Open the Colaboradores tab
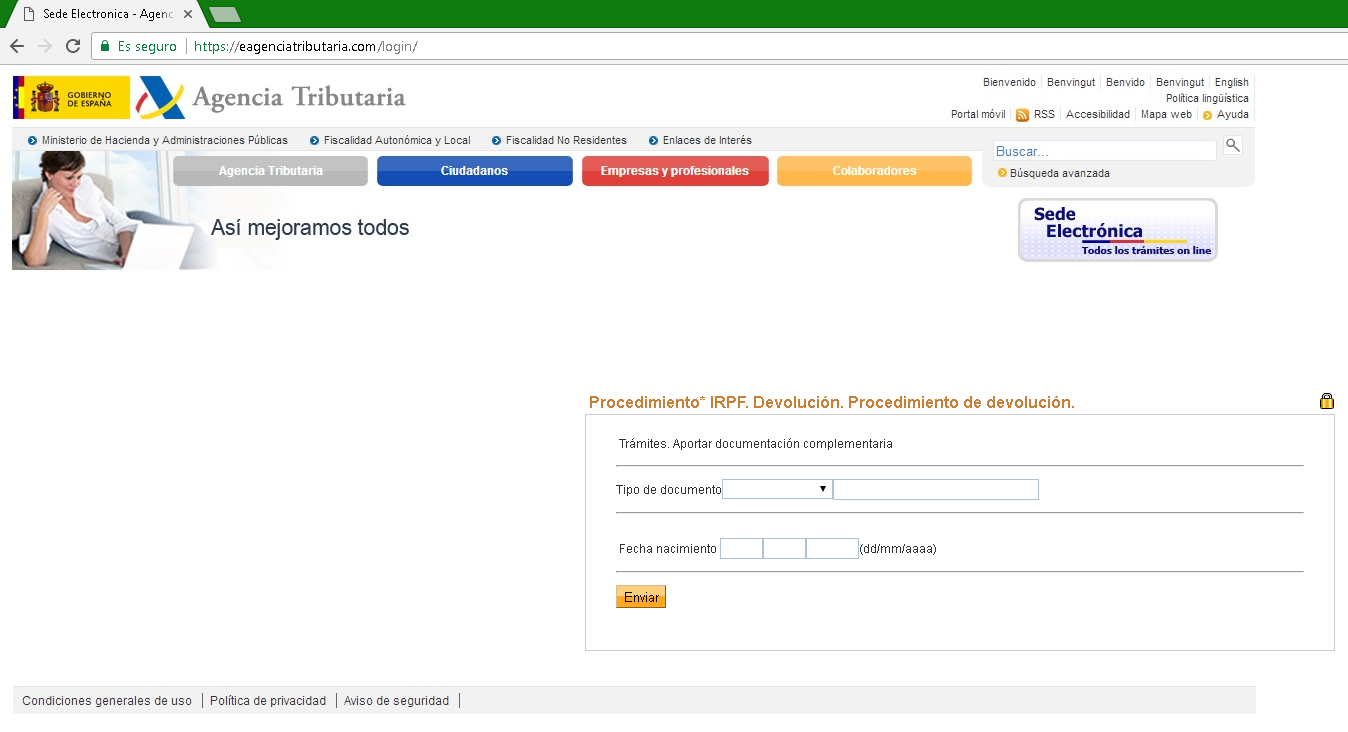The width and height of the screenshot is (1348, 732). [x=874, y=171]
